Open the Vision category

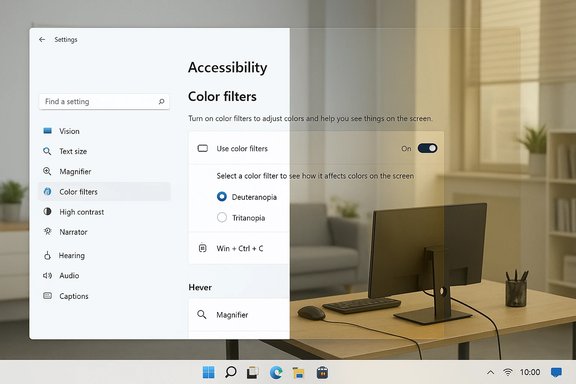click(x=104, y=131)
